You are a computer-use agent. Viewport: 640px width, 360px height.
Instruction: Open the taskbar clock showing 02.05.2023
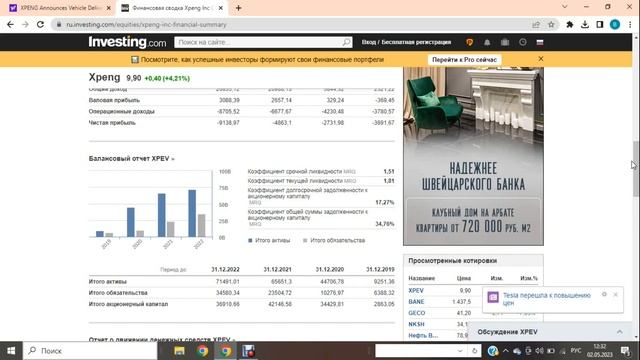600,351
